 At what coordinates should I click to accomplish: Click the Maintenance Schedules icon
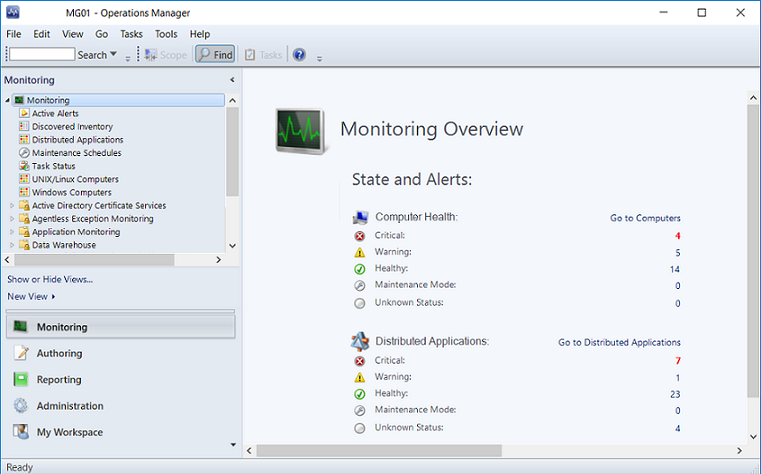click(24, 152)
